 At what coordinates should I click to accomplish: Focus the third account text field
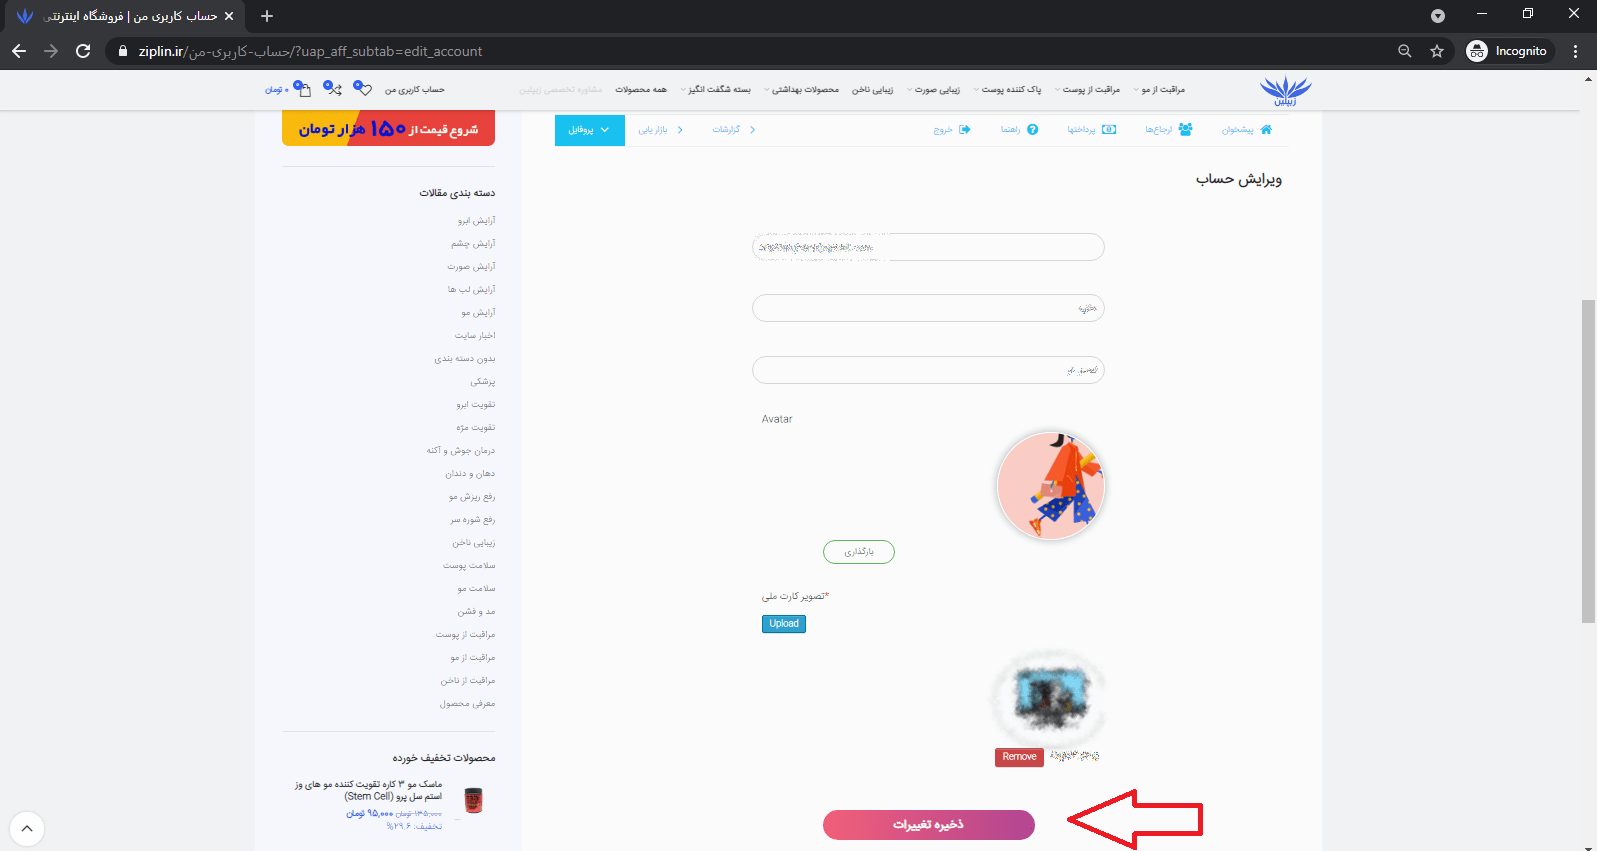pyautogui.click(x=928, y=370)
